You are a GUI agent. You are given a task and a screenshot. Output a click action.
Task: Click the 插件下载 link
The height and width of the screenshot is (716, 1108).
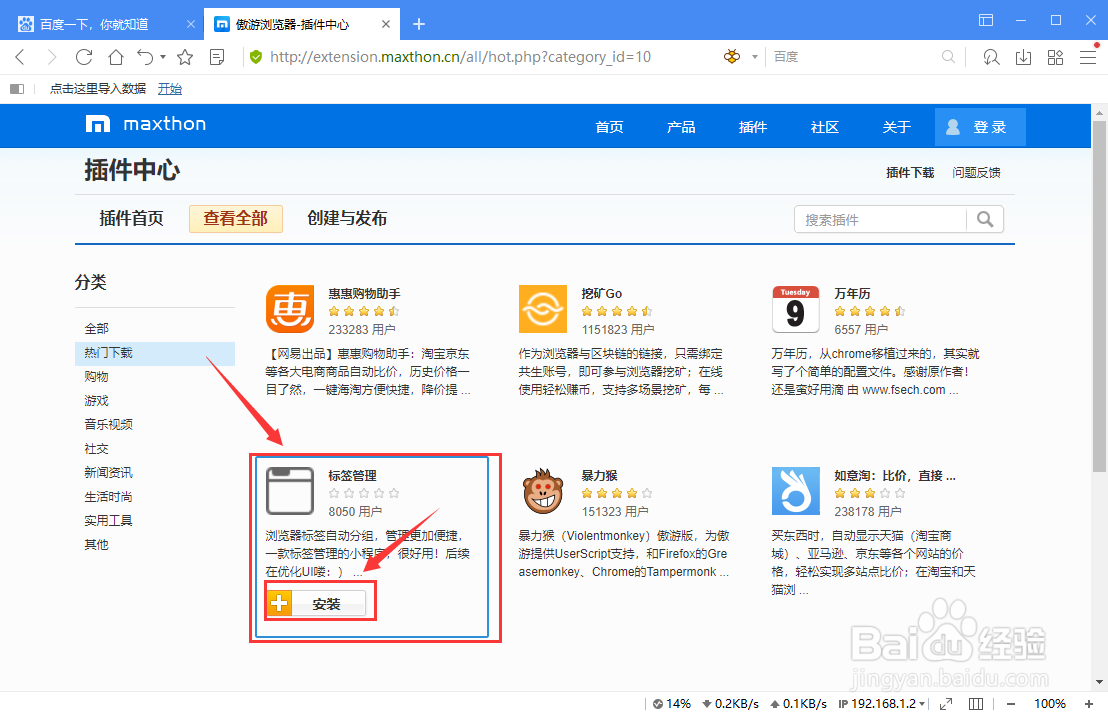click(x=910, y=172)
